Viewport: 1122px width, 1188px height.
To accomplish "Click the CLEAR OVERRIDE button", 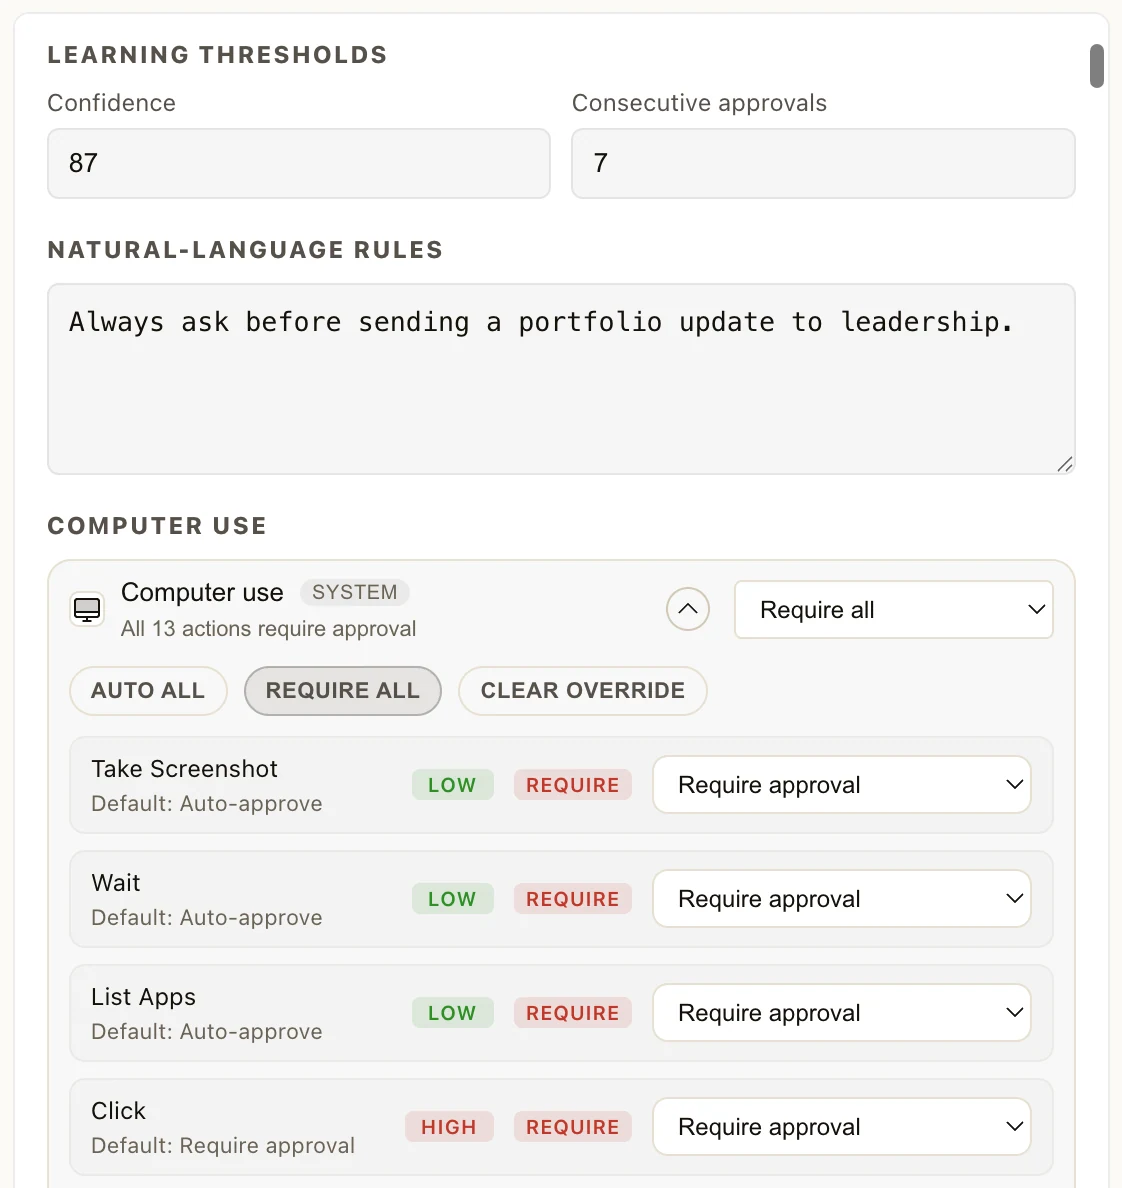I will point(583,691).
